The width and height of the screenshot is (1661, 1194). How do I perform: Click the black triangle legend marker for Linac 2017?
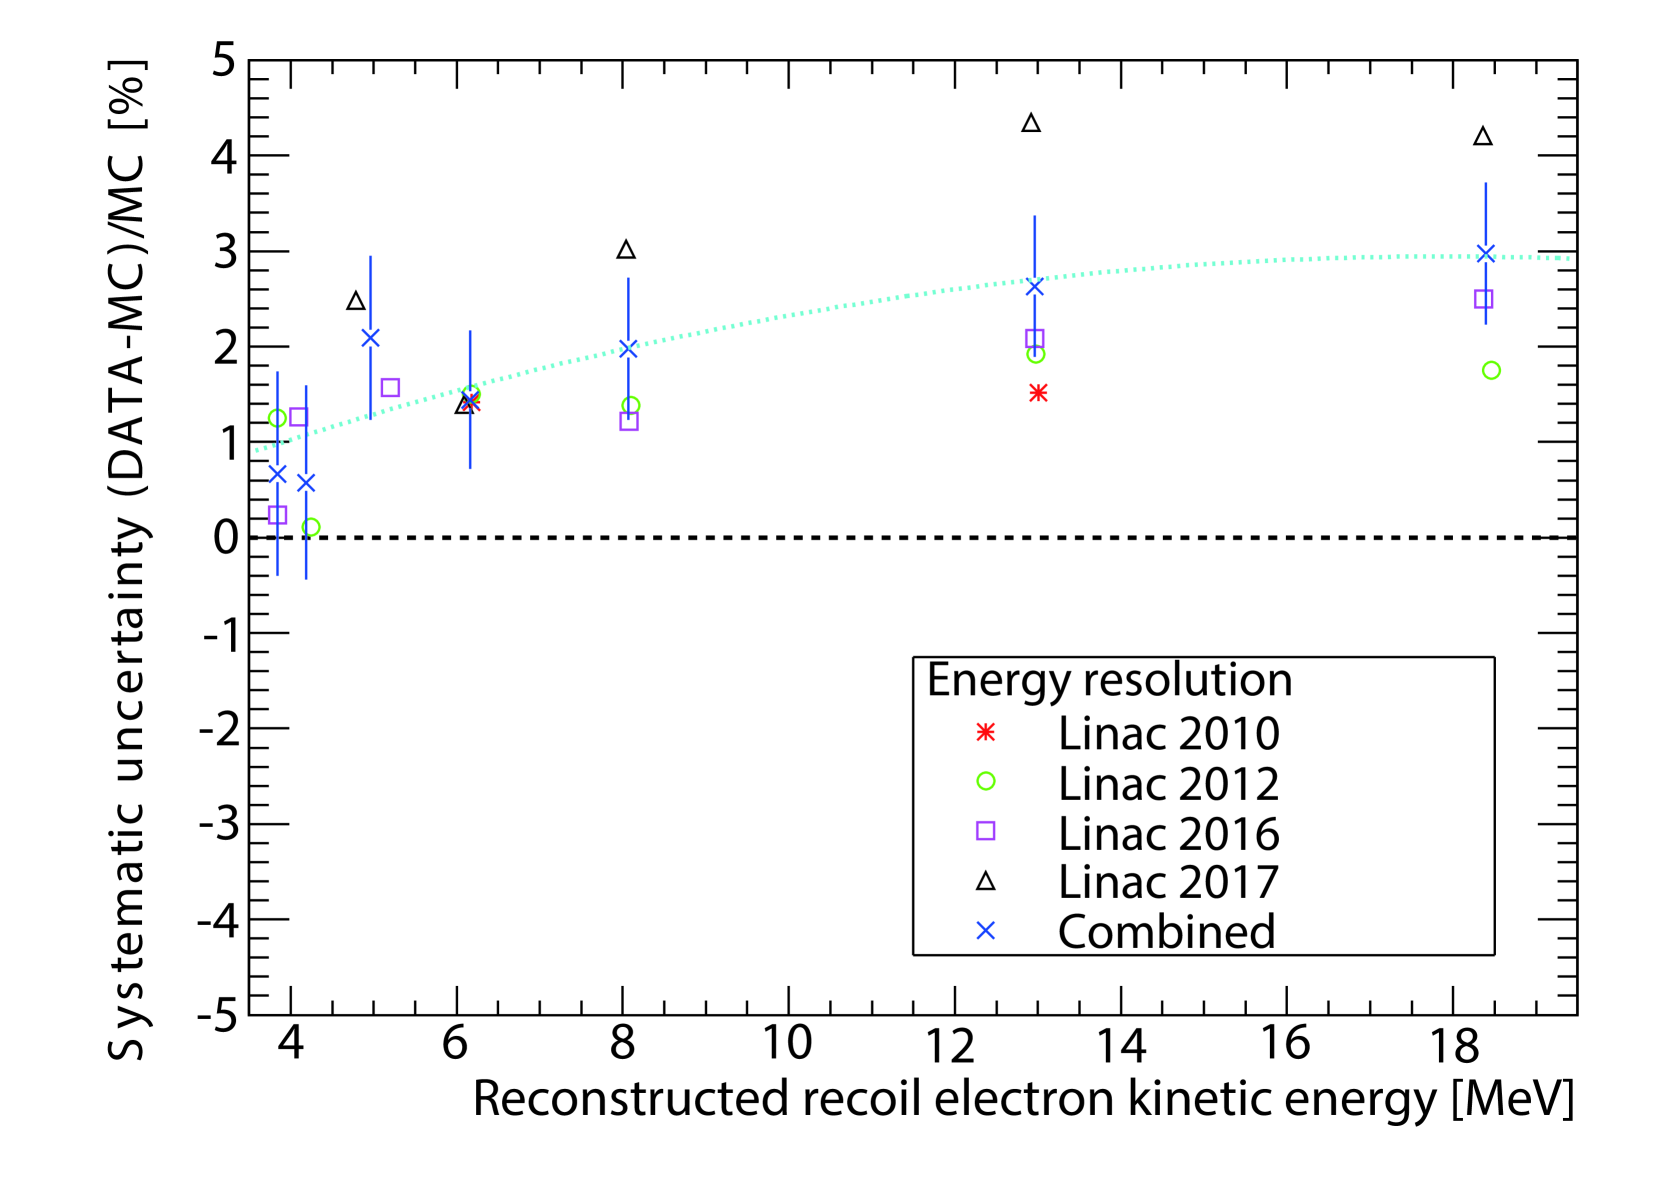(985, 881)
